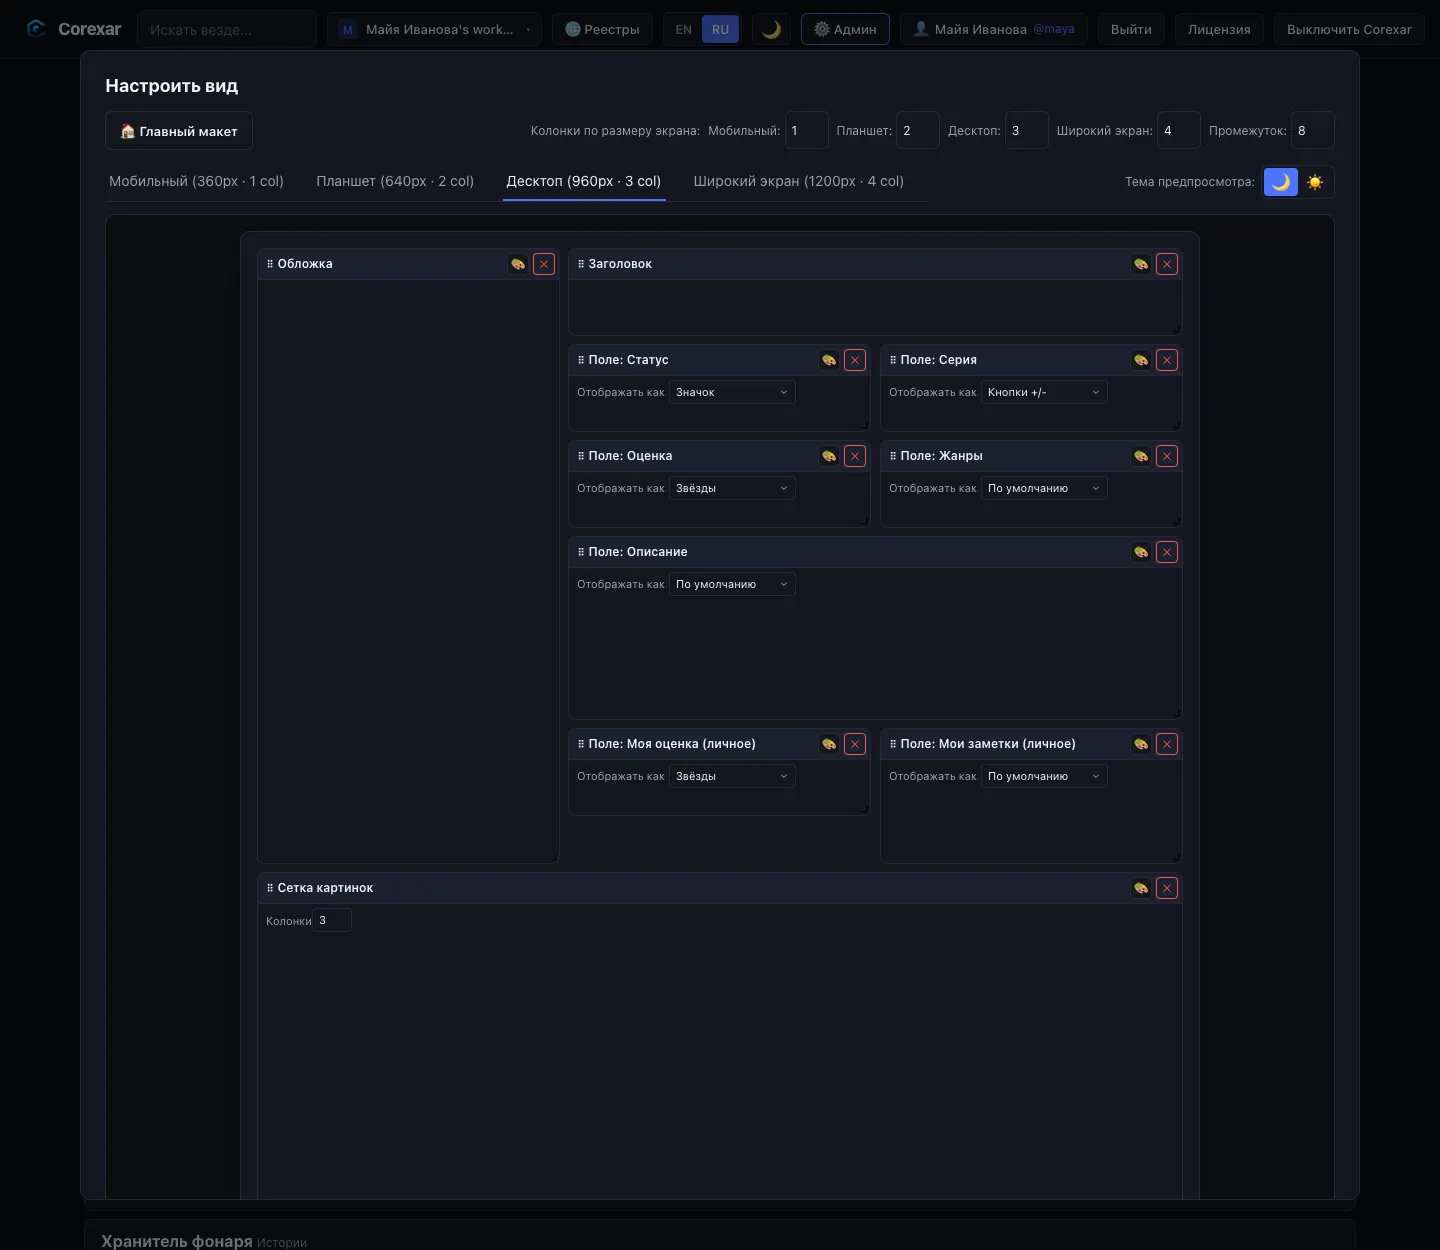
Task: Click the resize handle of Поле: Описание
Action: pyautogui.click(x=1177, y=714)
